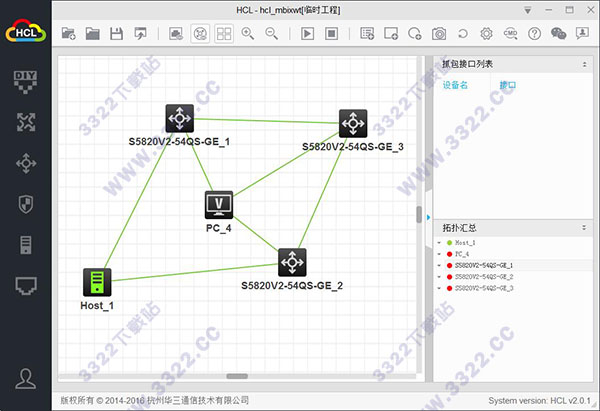Start all devices with the play icon
The width and height of the screenshot is (600, 411).
click(307, 34)
